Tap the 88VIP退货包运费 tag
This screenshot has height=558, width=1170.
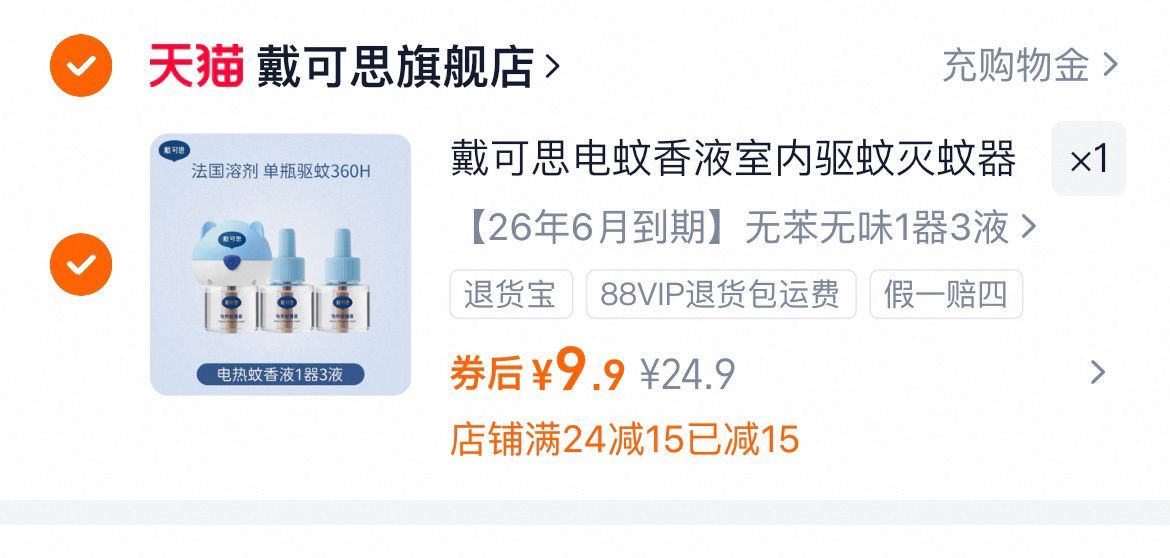tap(721, 295)
